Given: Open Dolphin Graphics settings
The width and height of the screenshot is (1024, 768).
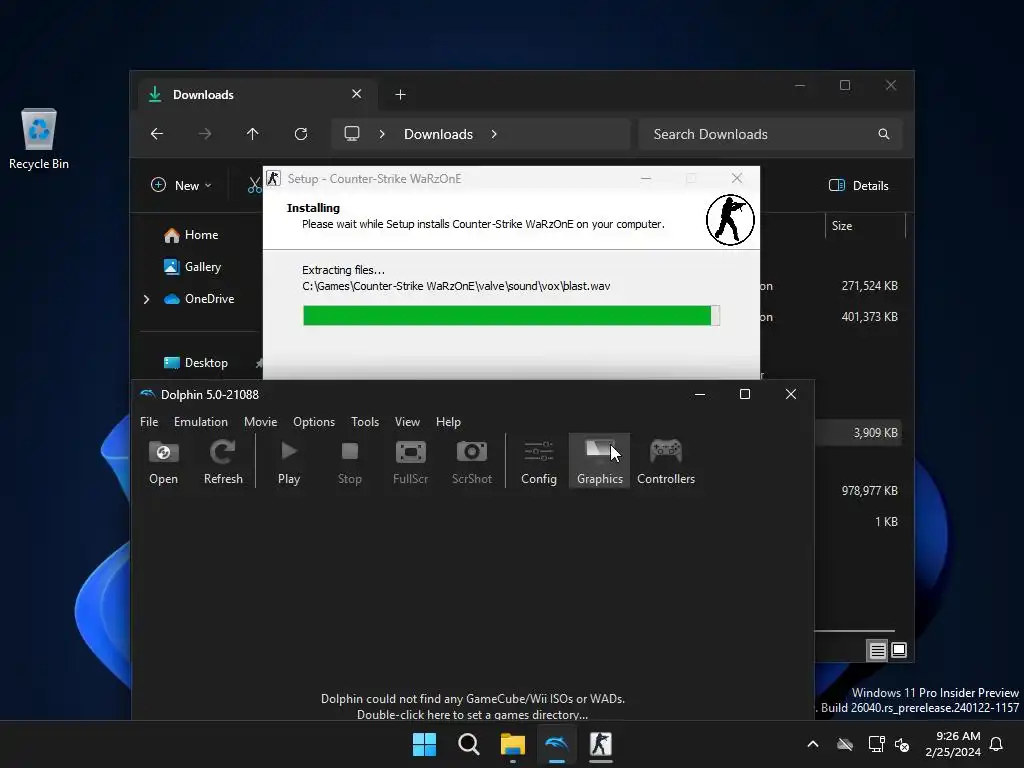Looking at the screenshot, I should (x=600, y=461).
